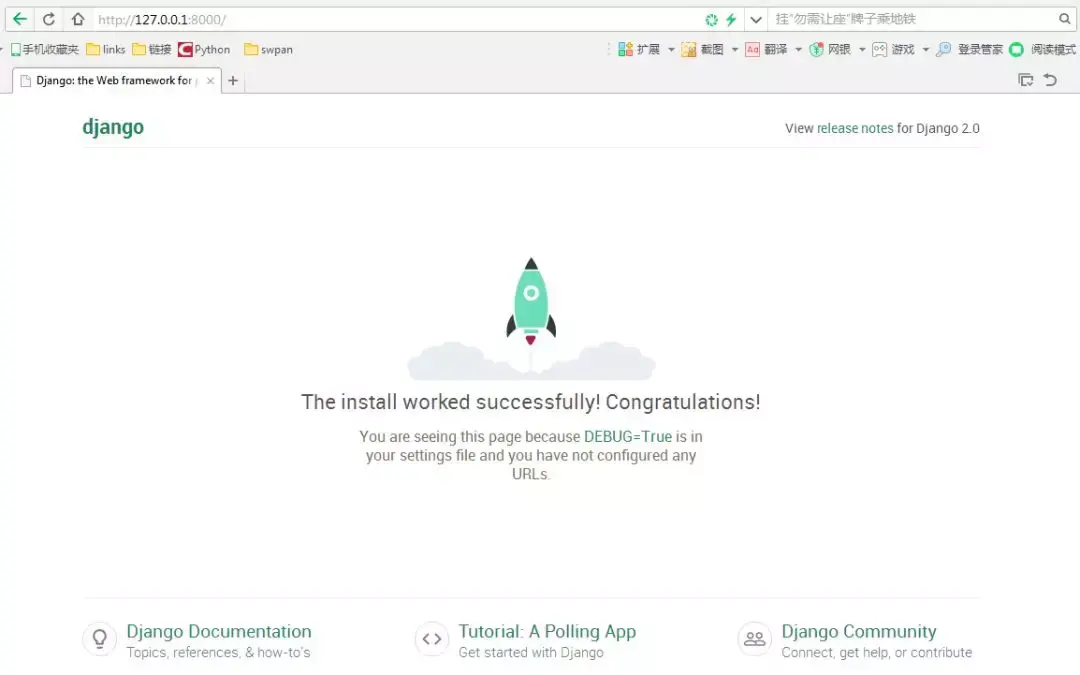Screen dimensions: 1080x675
Task: Open the 链接 bookmark folder
Action: pyautogui.click(x=152, y=50)
